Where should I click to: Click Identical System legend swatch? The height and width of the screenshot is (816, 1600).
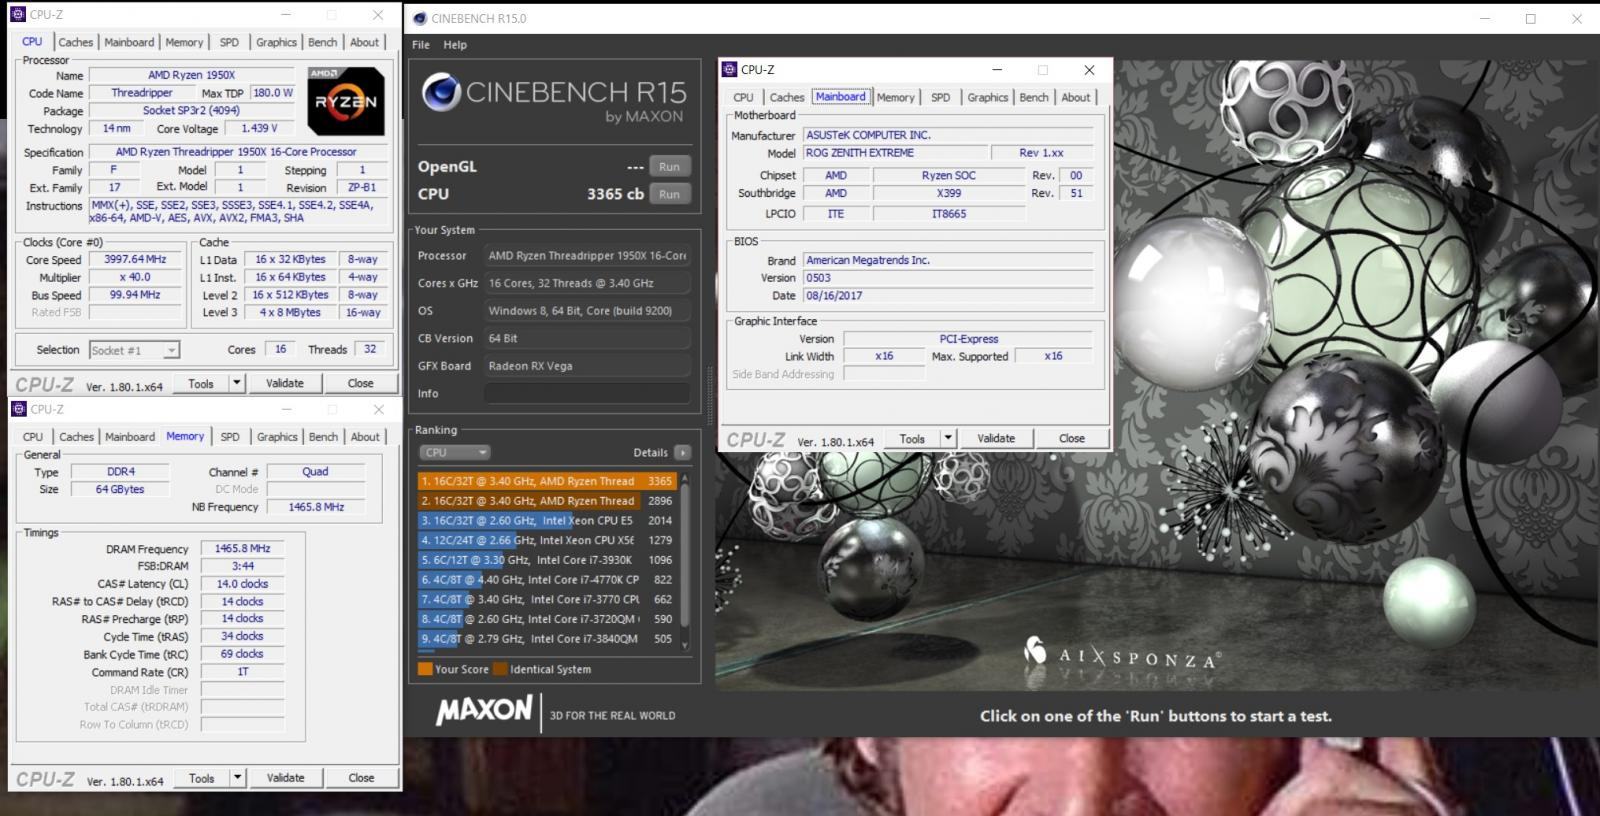[x=500, y=669]
